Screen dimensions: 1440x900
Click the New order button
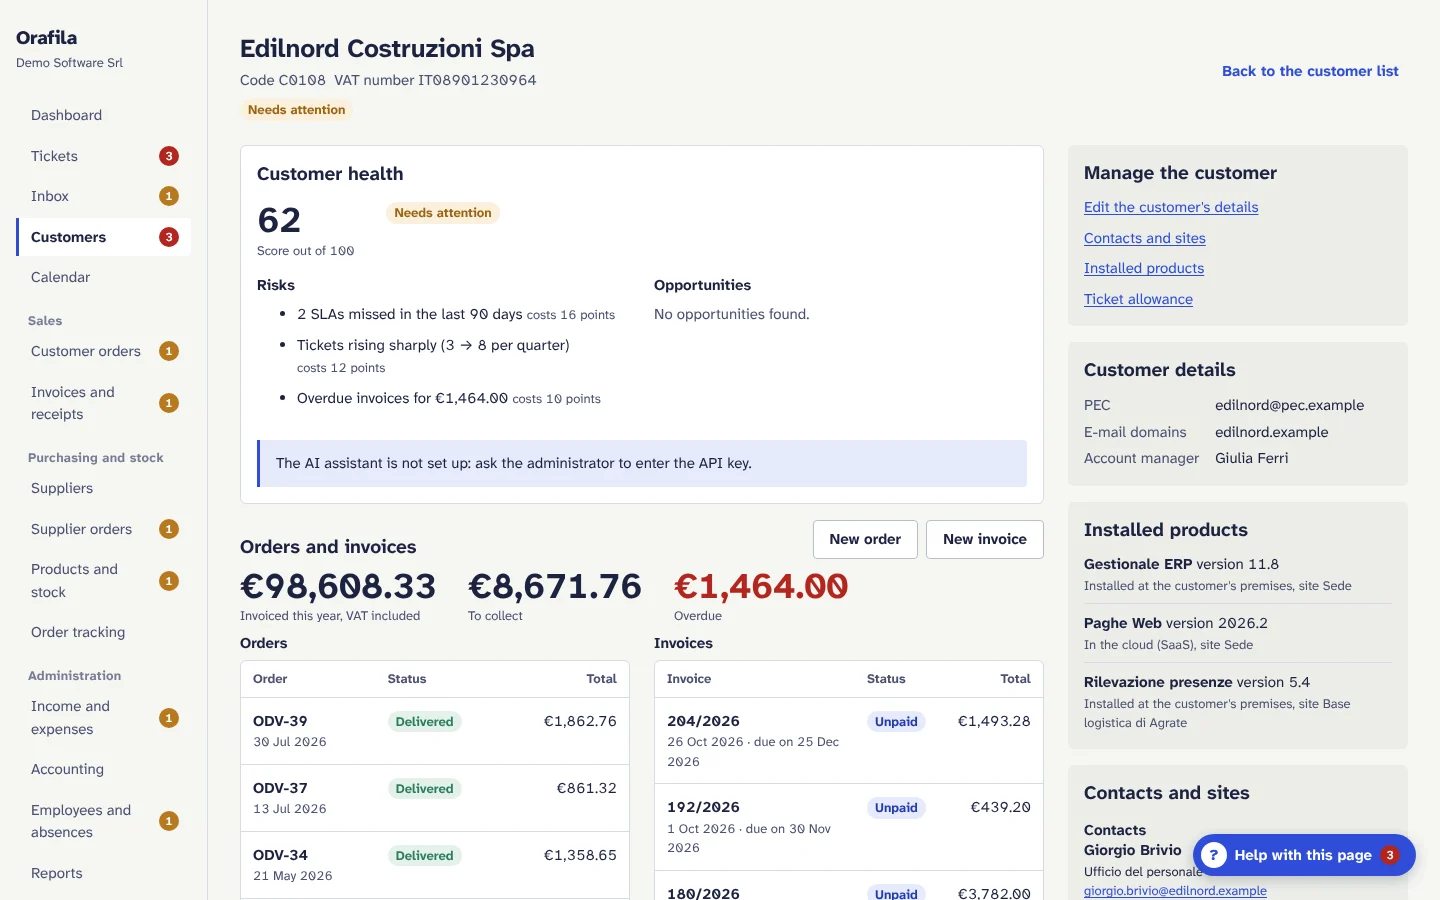pos(865,539)
